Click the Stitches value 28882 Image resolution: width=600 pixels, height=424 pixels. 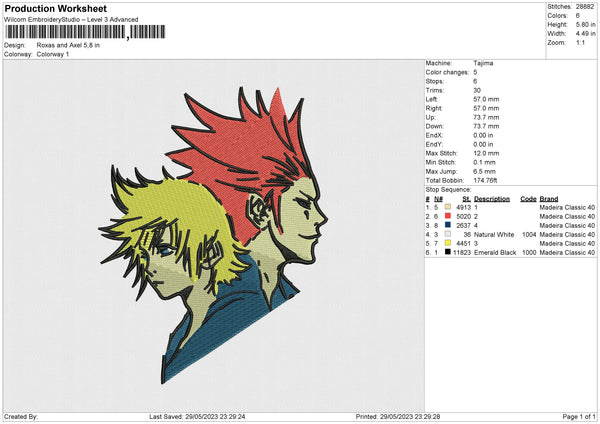point(585,7)
